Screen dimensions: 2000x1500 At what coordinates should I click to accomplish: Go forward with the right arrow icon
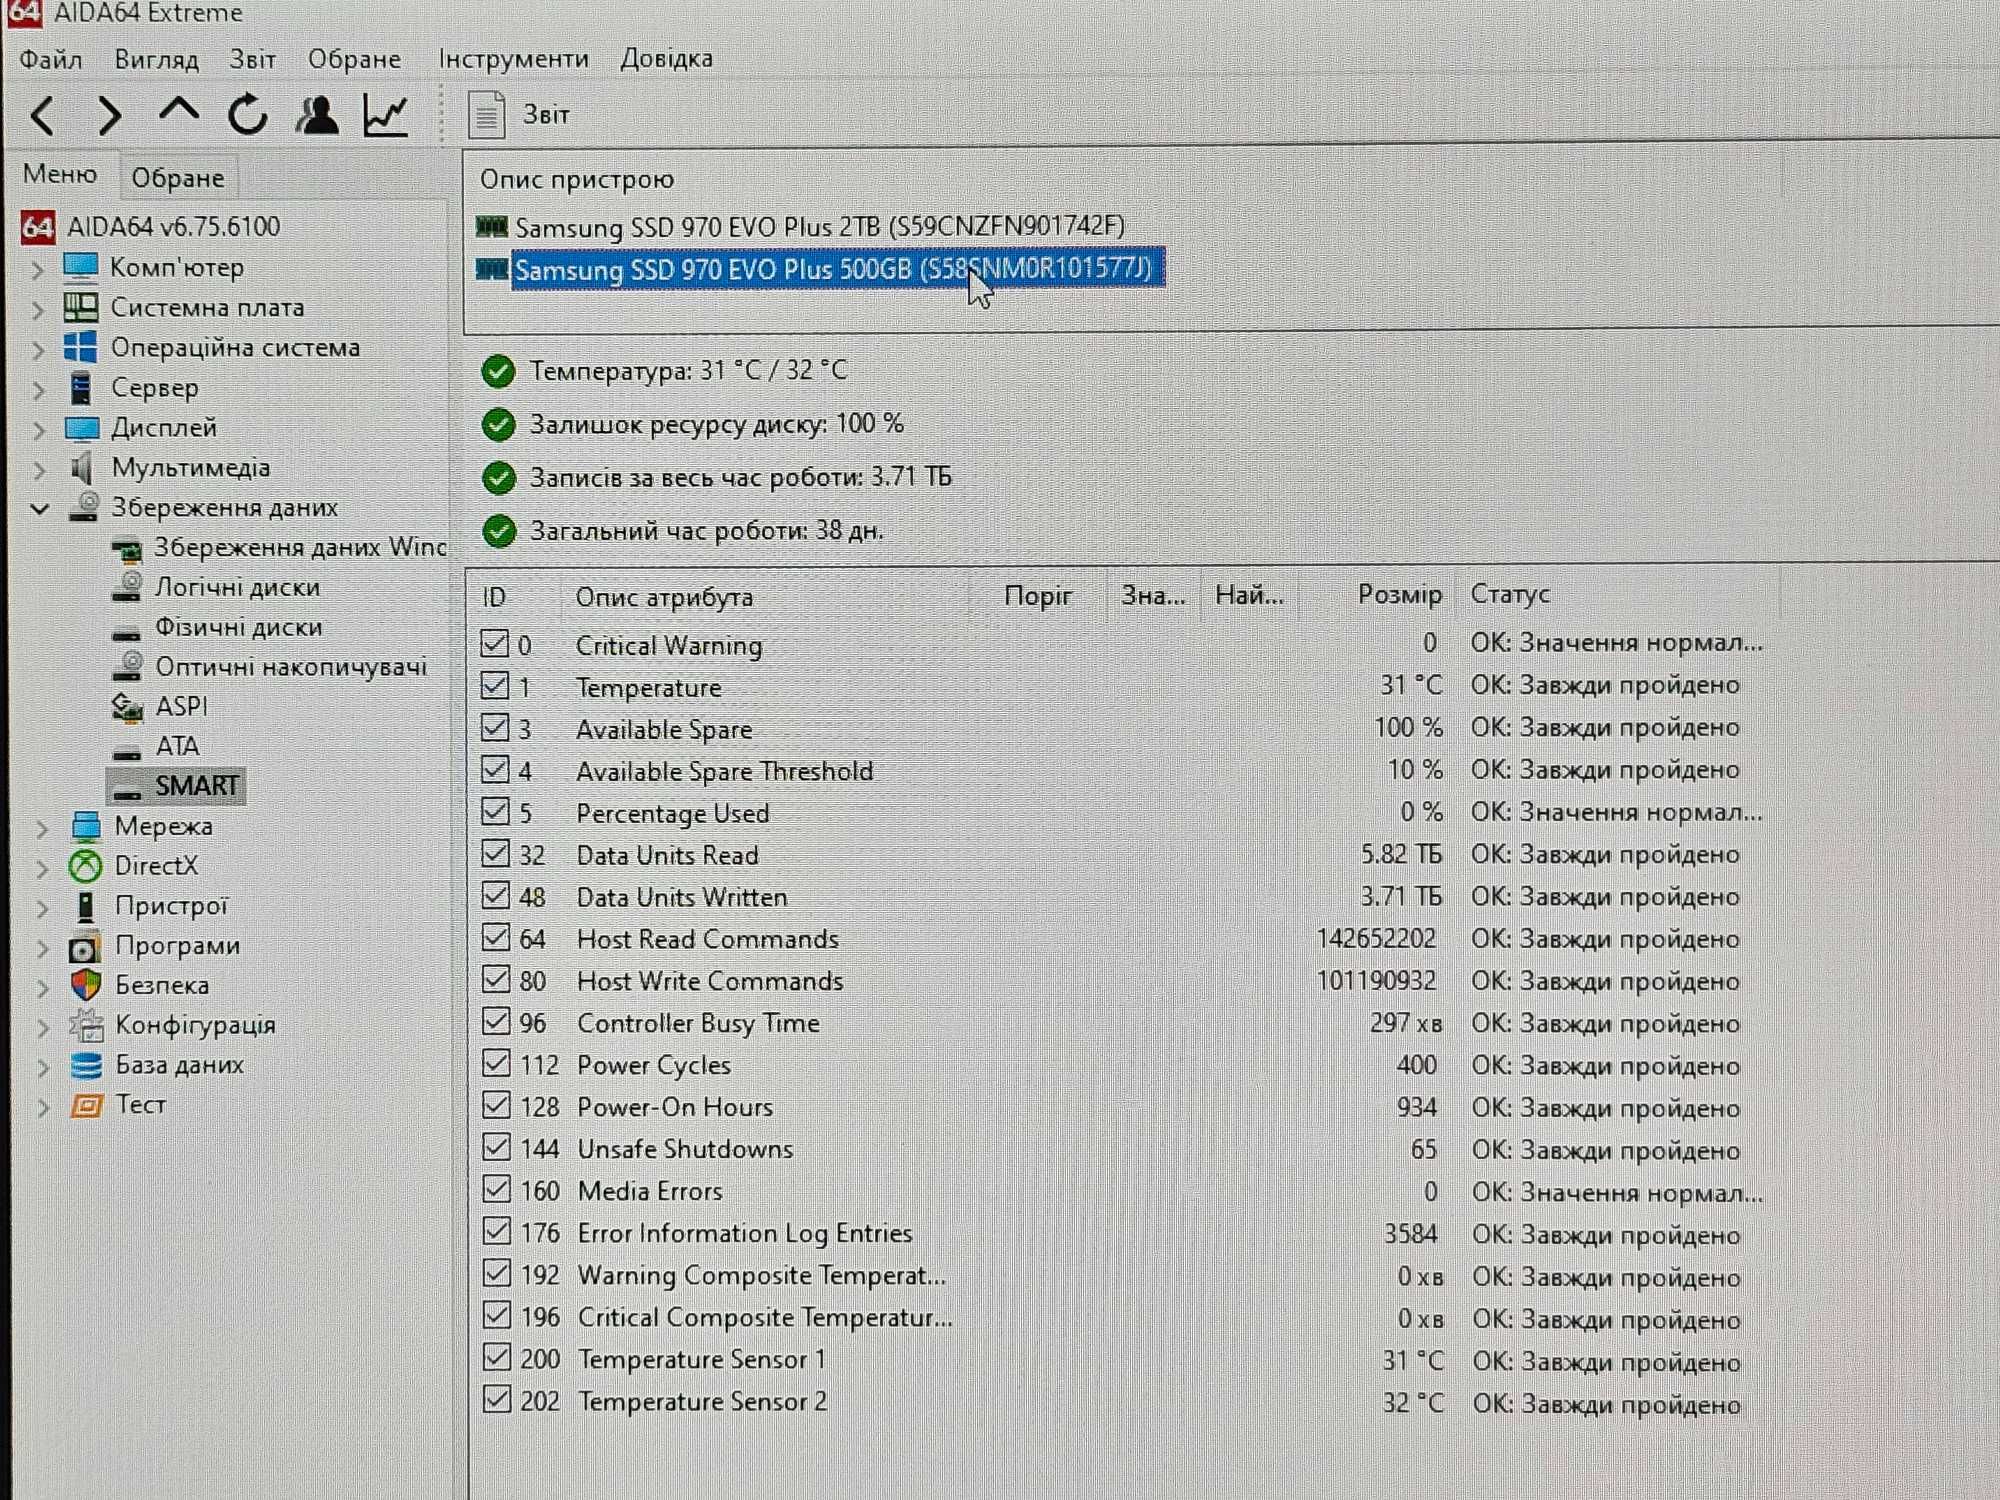pyautogui.click(x=109, y=116)
